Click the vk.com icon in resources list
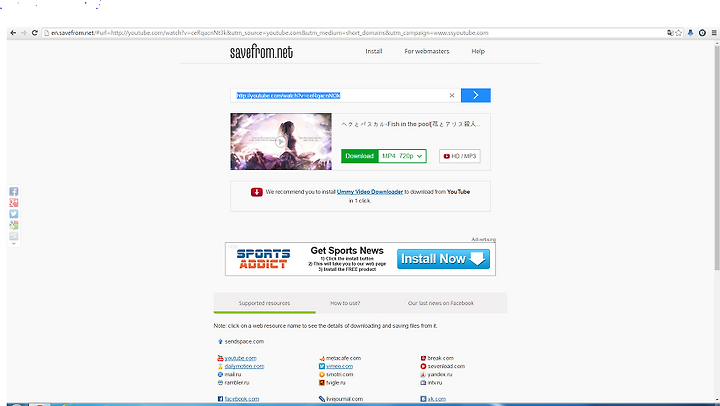 [x=423, y=399]
